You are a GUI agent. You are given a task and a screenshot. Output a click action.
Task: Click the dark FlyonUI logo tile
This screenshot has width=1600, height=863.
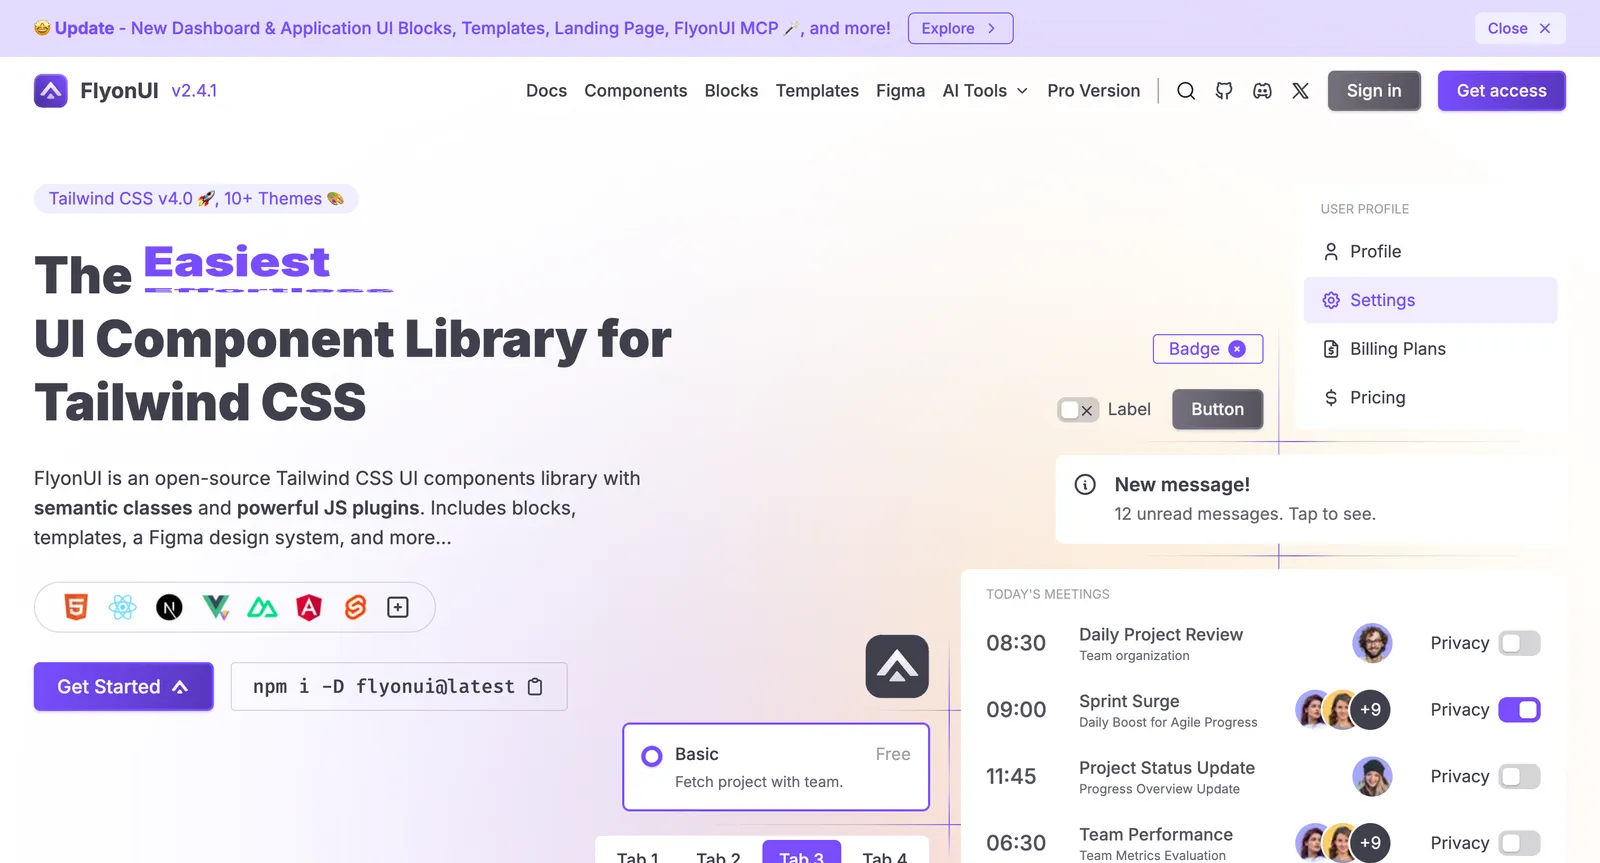(x=897, y=666)
